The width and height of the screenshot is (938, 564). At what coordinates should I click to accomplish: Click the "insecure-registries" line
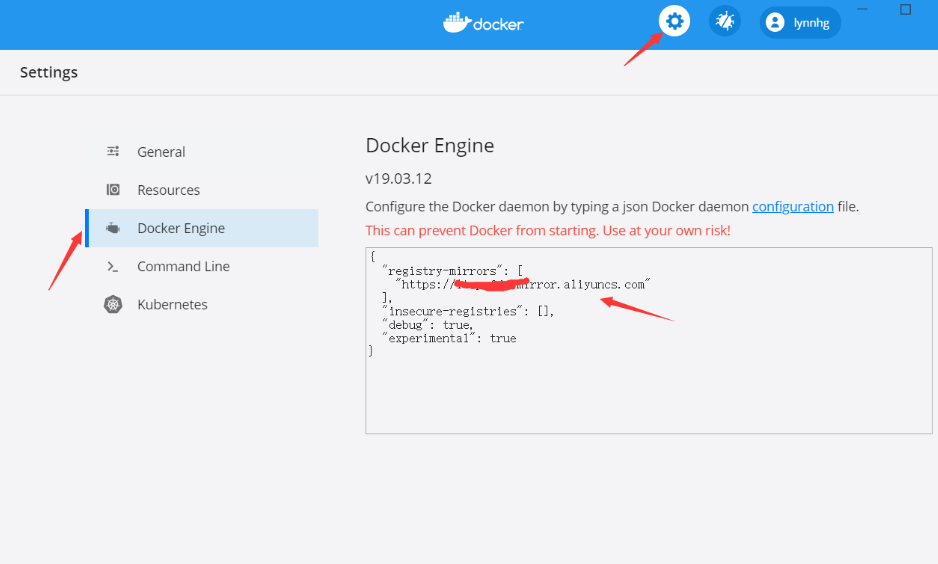pos(468,311)
